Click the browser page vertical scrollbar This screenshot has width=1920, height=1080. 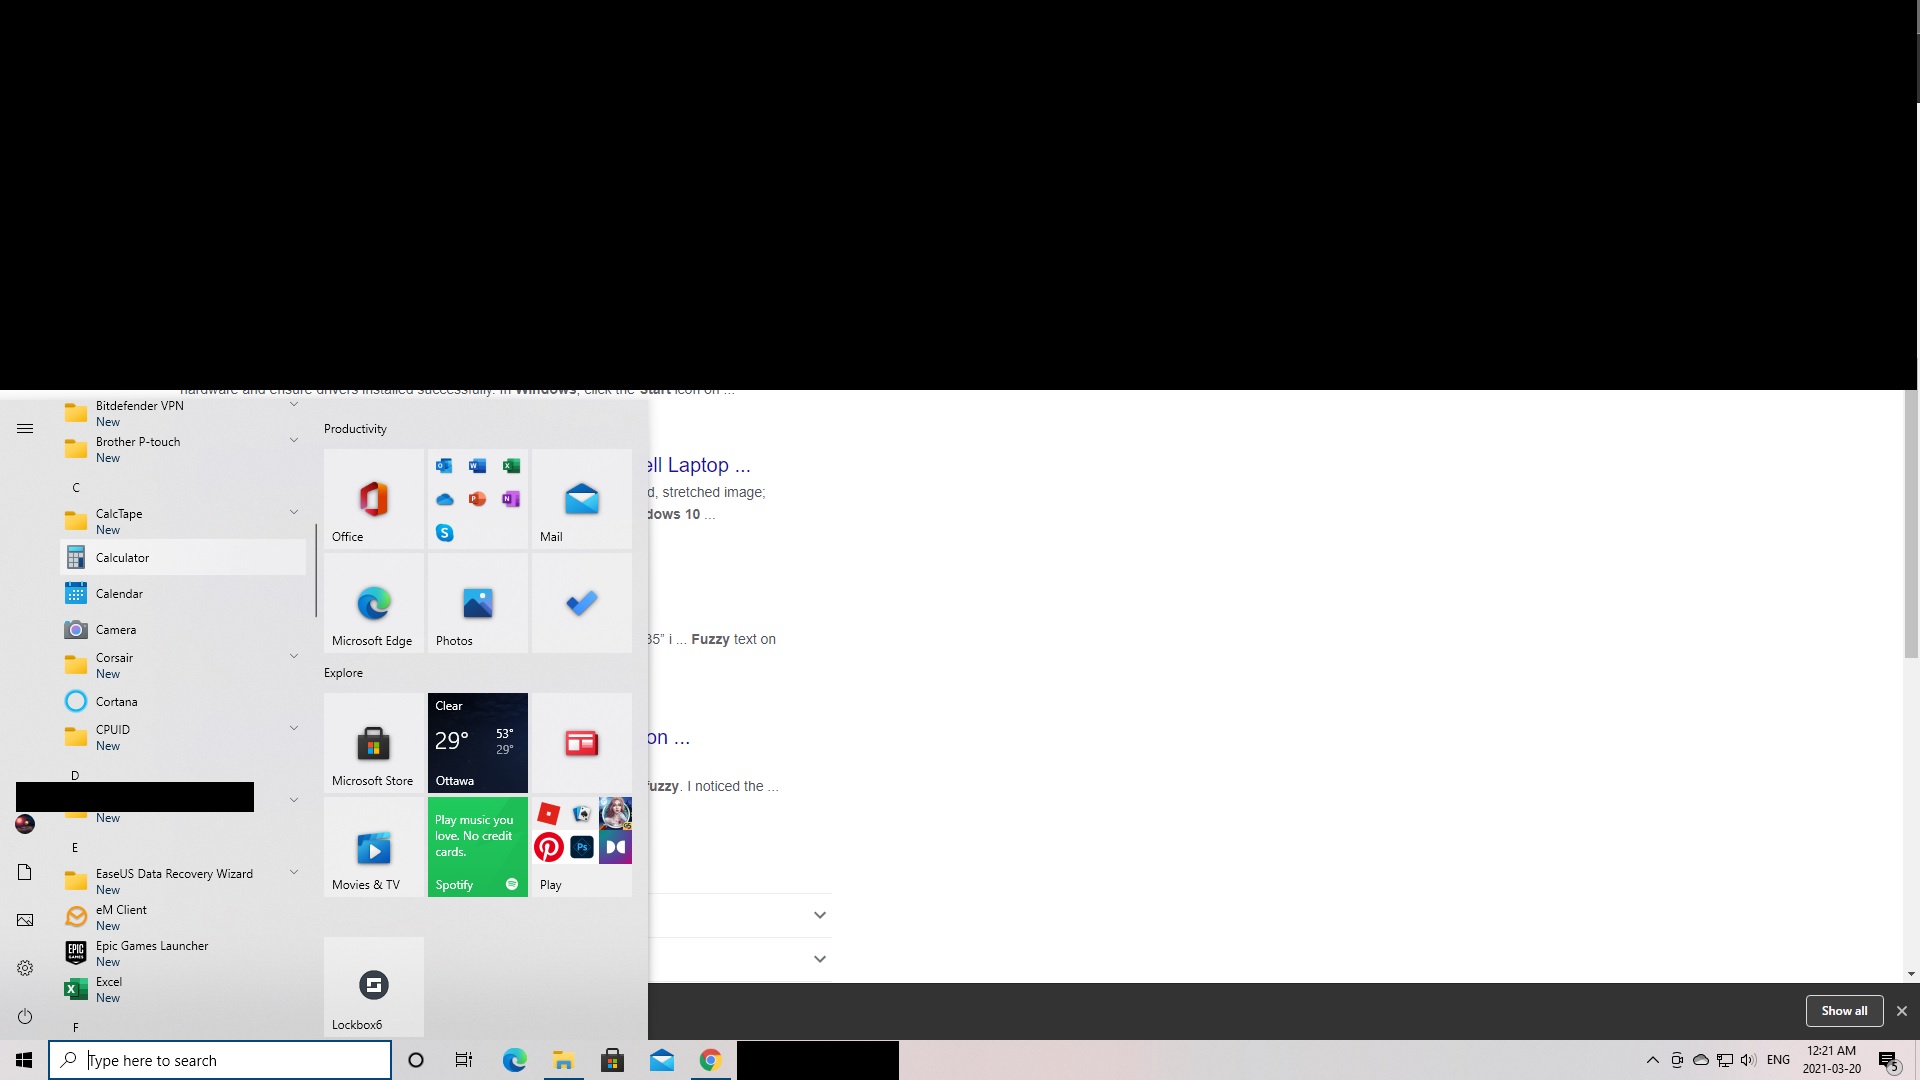pyautogui.click(x=1911, y=525)
